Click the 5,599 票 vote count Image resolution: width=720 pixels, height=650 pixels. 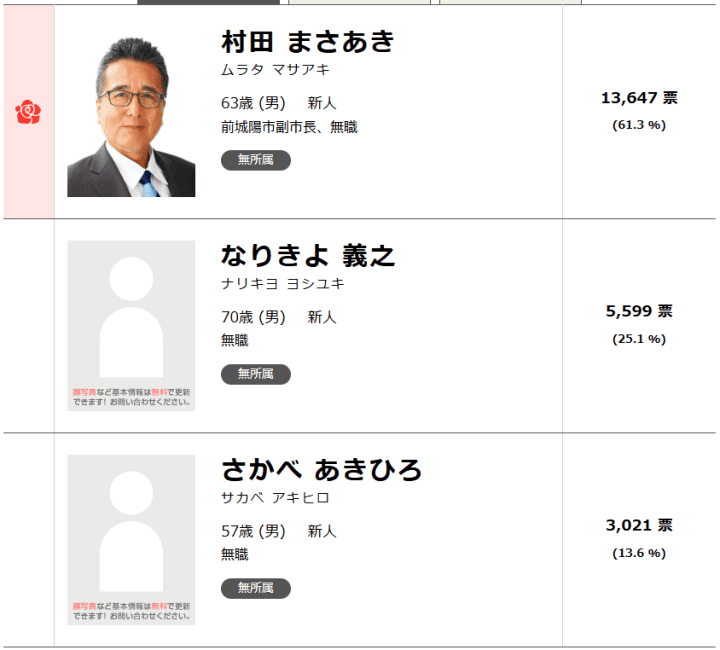(x=639, y=312)
